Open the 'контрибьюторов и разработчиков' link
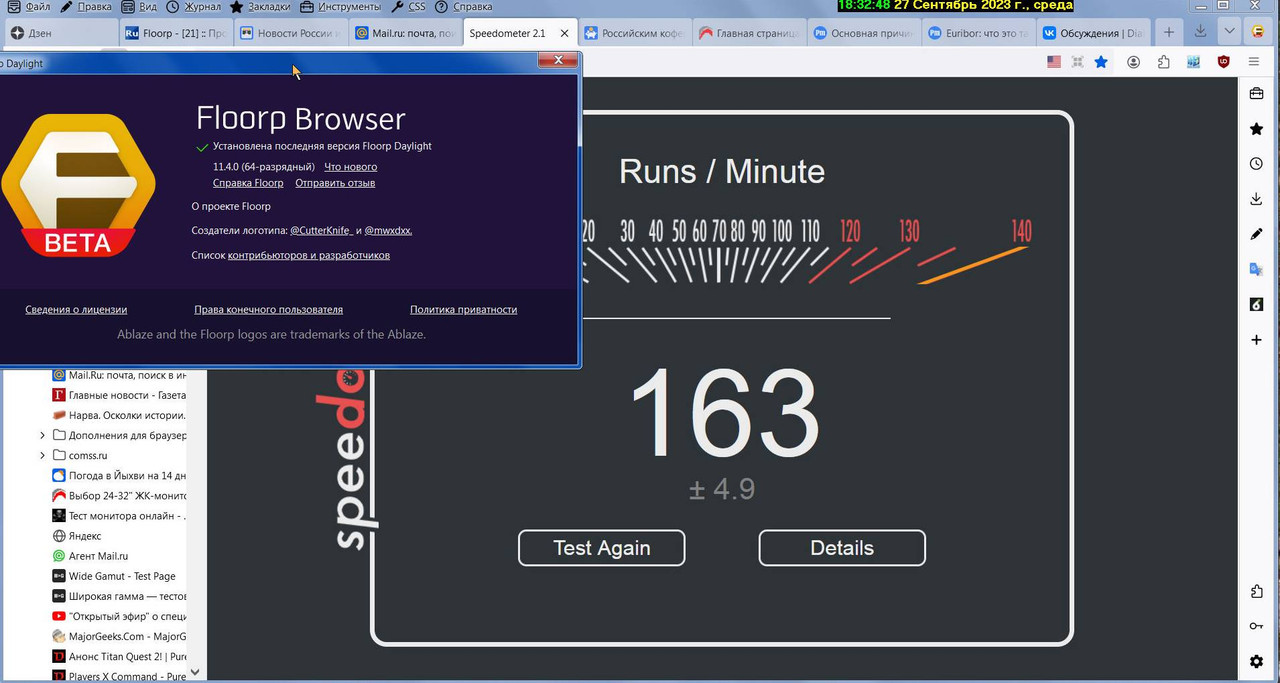 309,255
